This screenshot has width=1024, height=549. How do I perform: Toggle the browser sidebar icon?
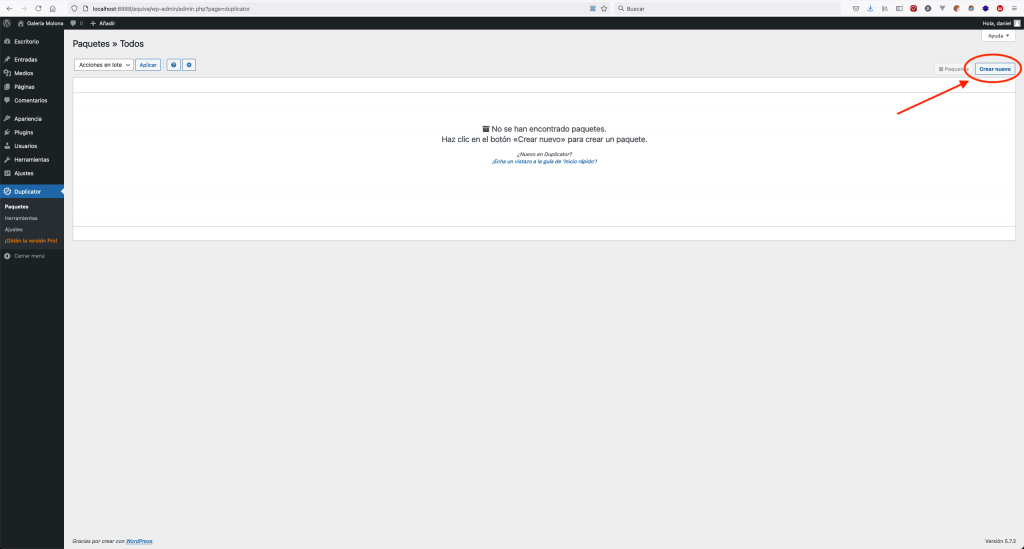coord(899,8)
